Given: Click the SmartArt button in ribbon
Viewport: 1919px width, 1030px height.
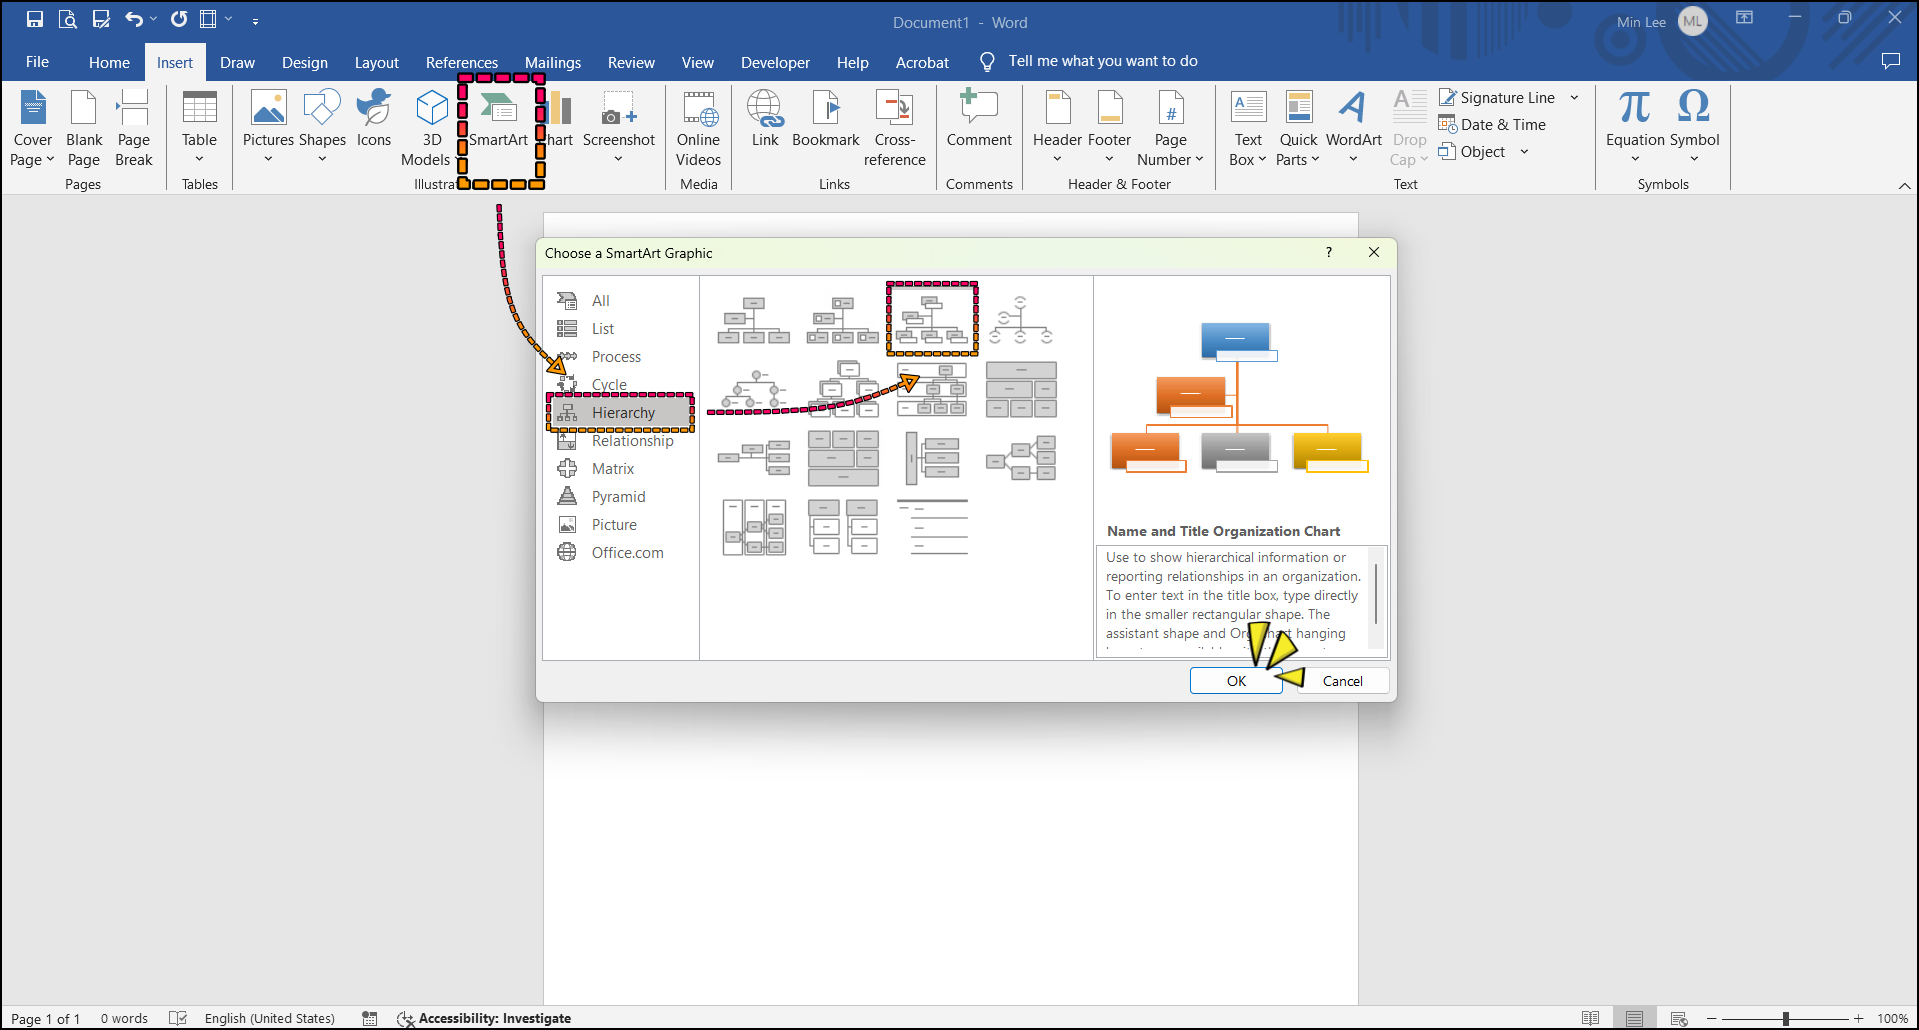Looking at the screenshot, I should pyautogui.click(x=498, y=119).
